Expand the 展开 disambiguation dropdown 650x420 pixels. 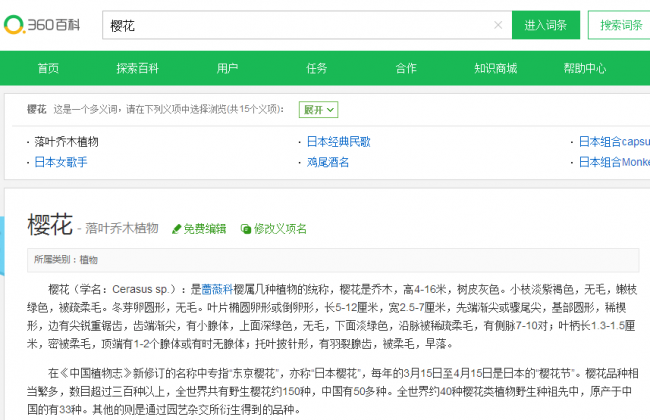319,109
